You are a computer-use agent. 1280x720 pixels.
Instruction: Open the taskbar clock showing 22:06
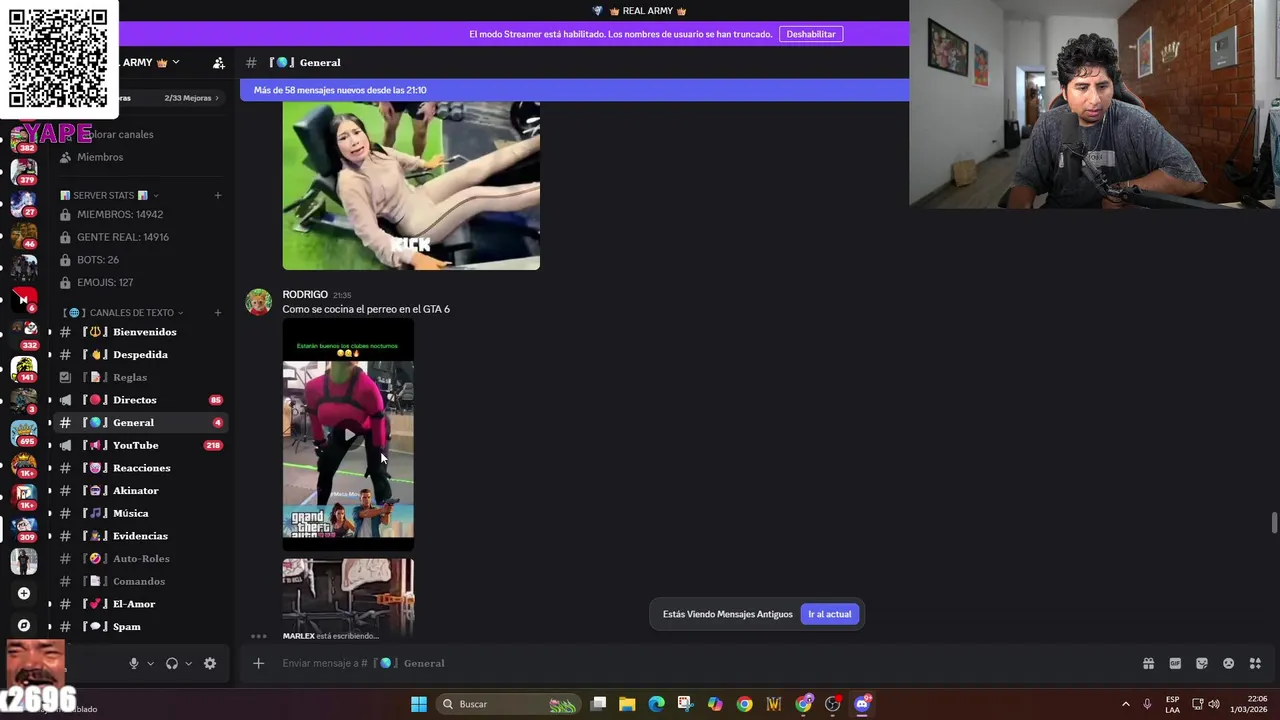[x=1248, y=704]
